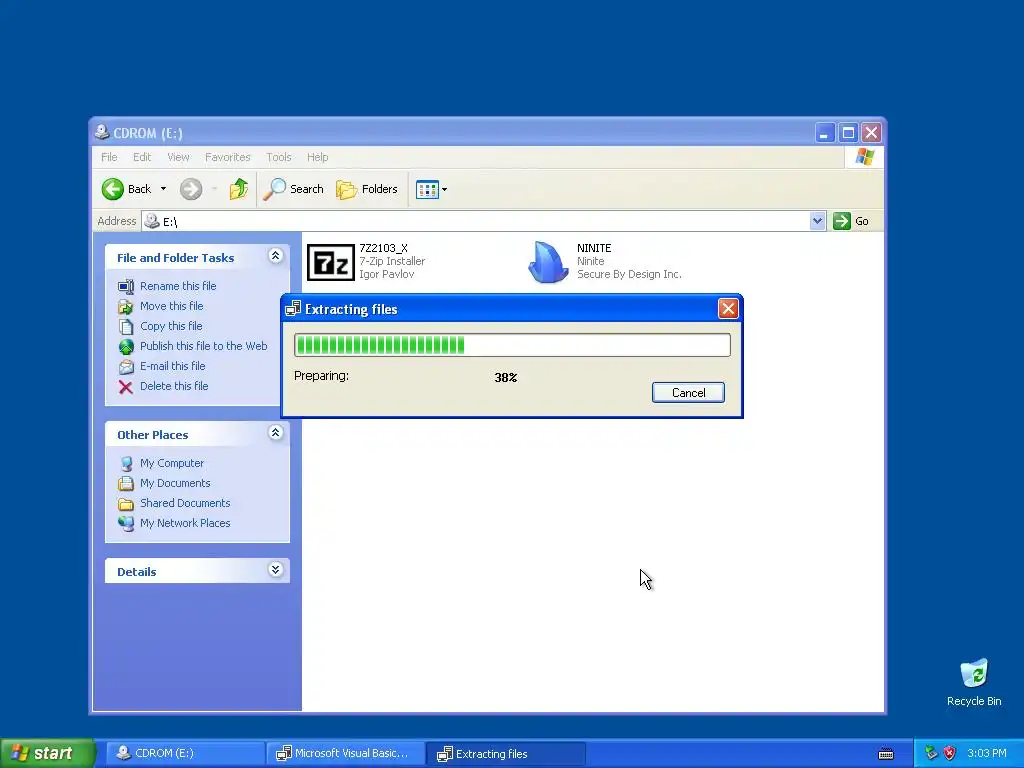The width and height of the screenshot is (1024, 768).
Task: Open the Help menu
Action: tap(317, 157)
